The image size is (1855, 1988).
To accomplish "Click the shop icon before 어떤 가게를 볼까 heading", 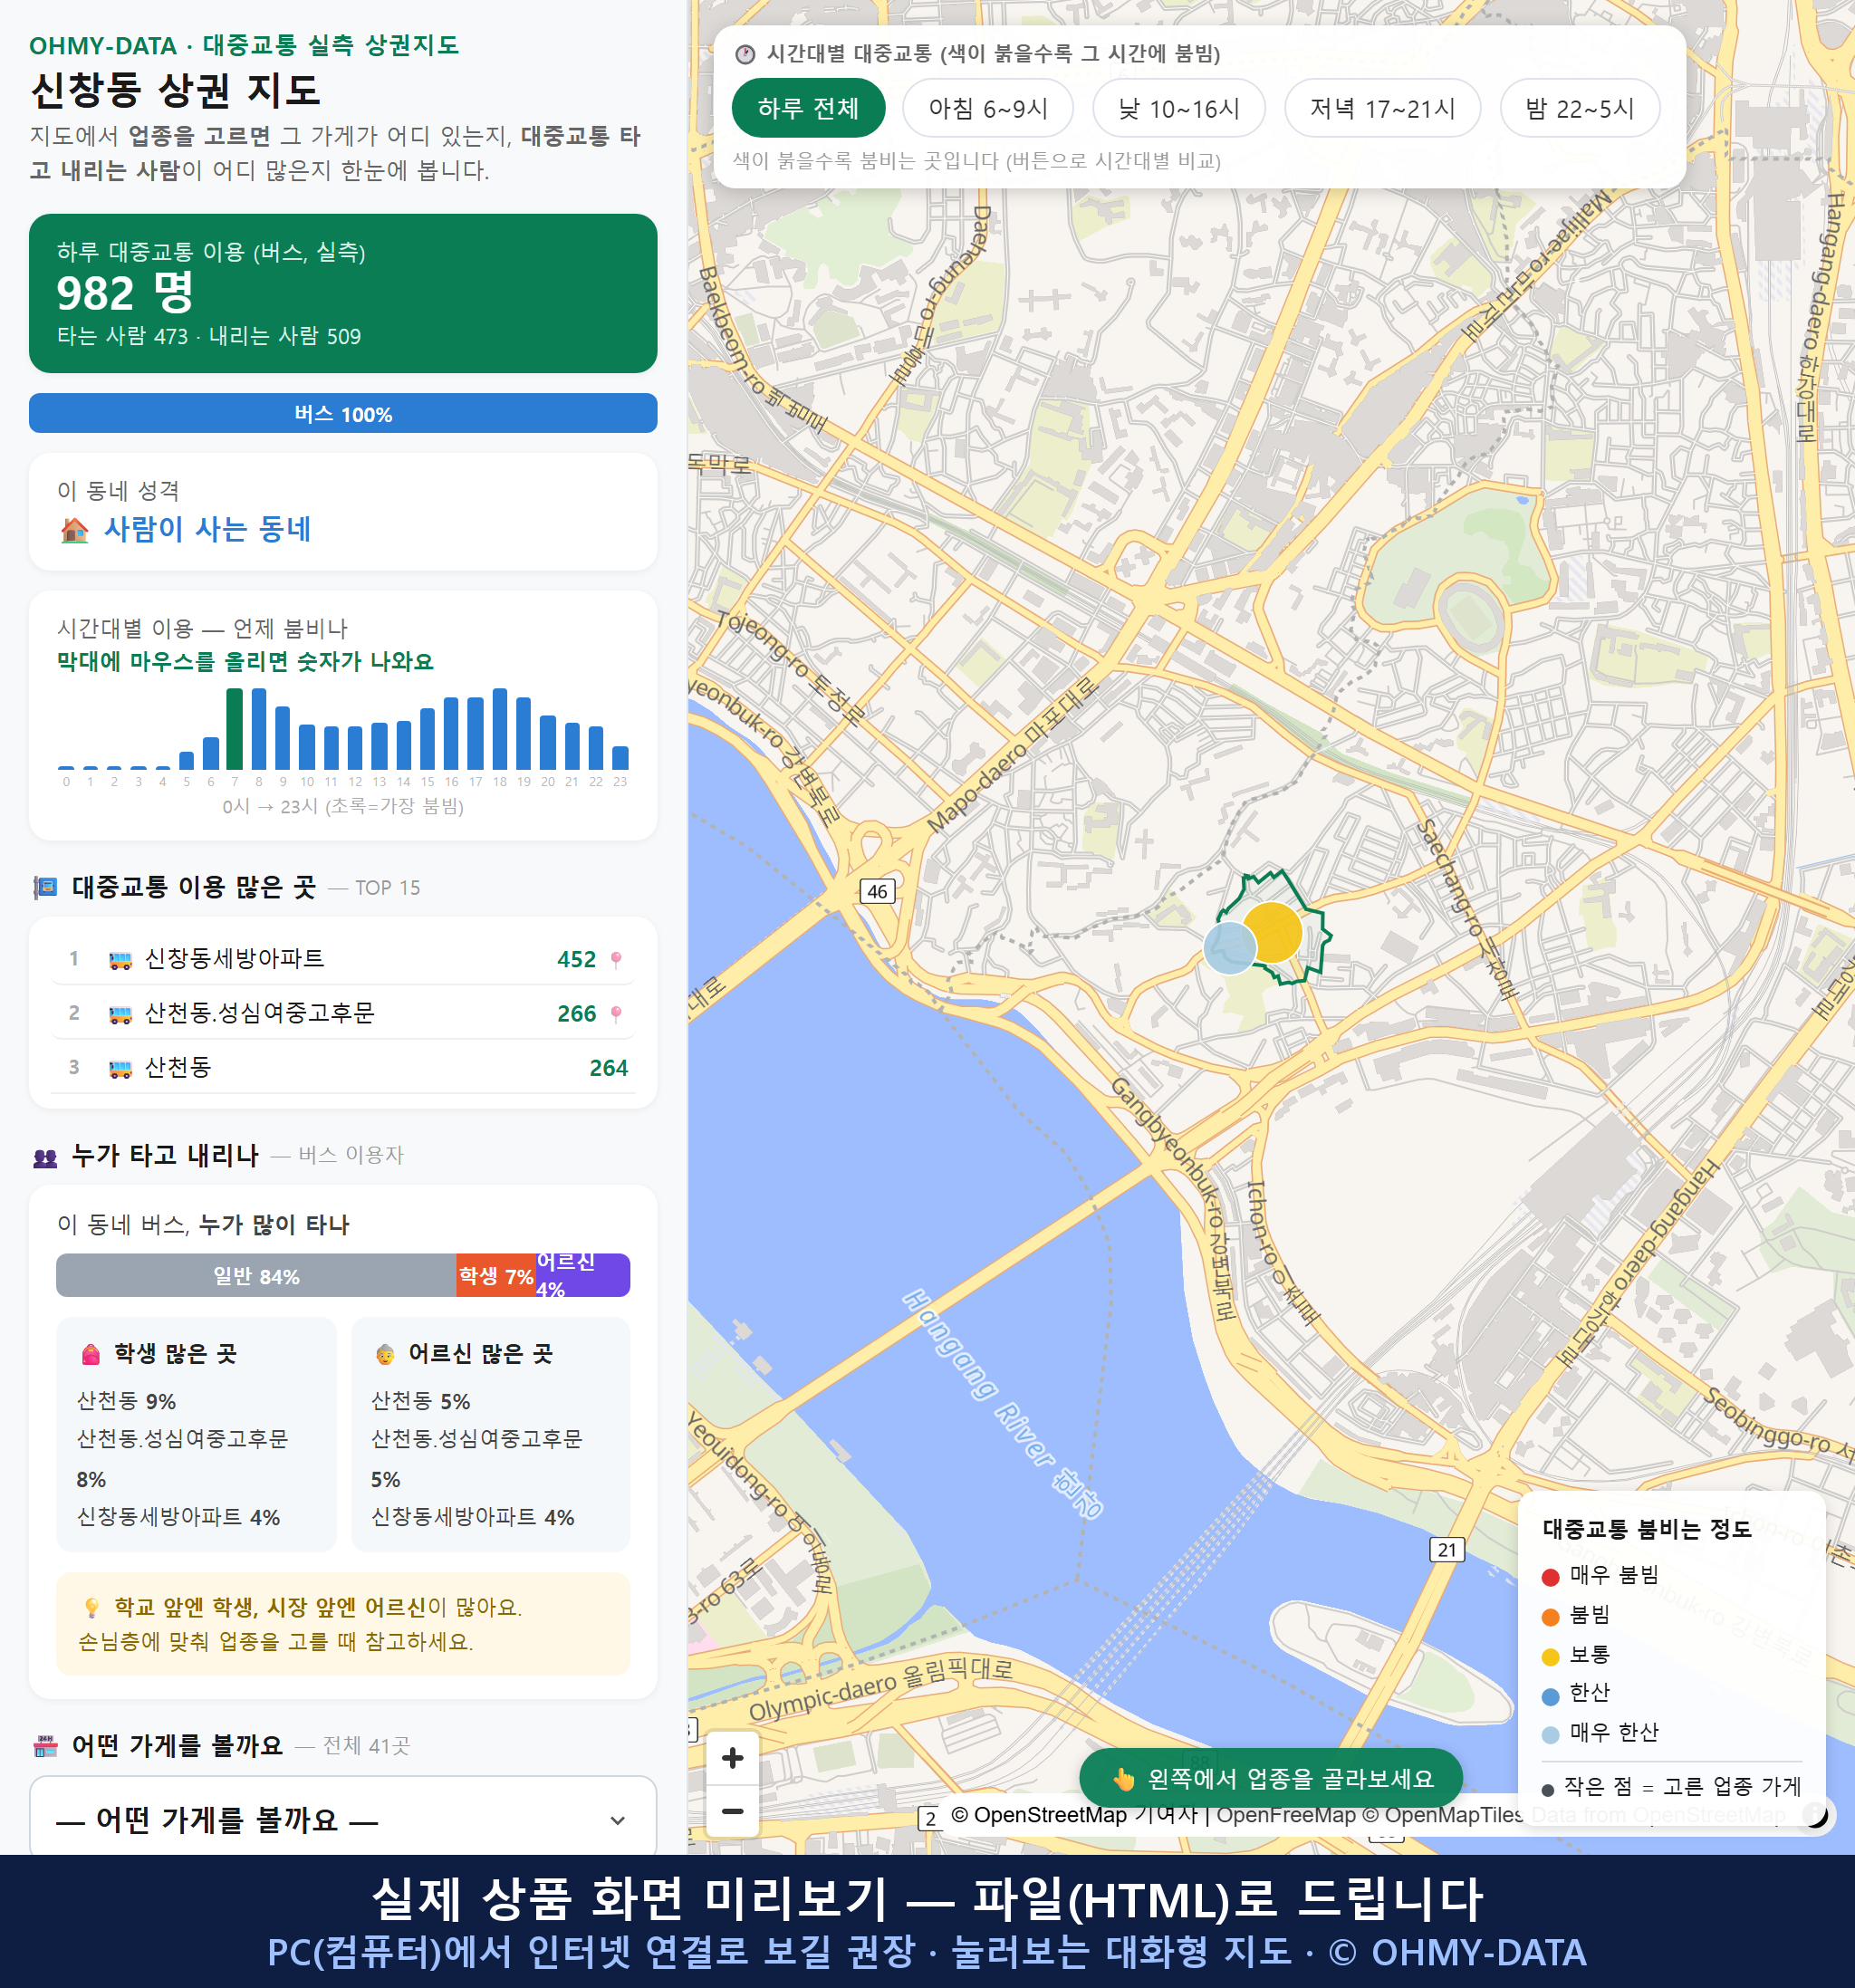I will (x=45, y=1746).
